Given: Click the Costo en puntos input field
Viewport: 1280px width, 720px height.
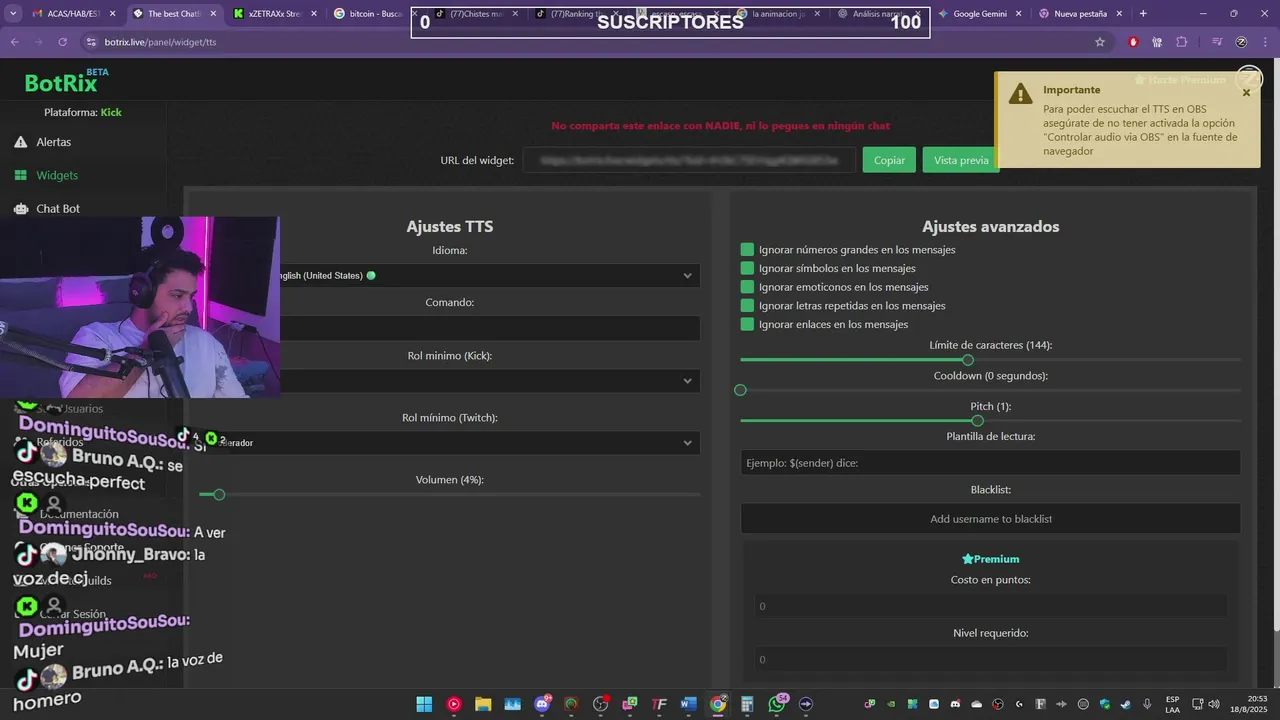Looking at the screenshot, I should [990, 606].
